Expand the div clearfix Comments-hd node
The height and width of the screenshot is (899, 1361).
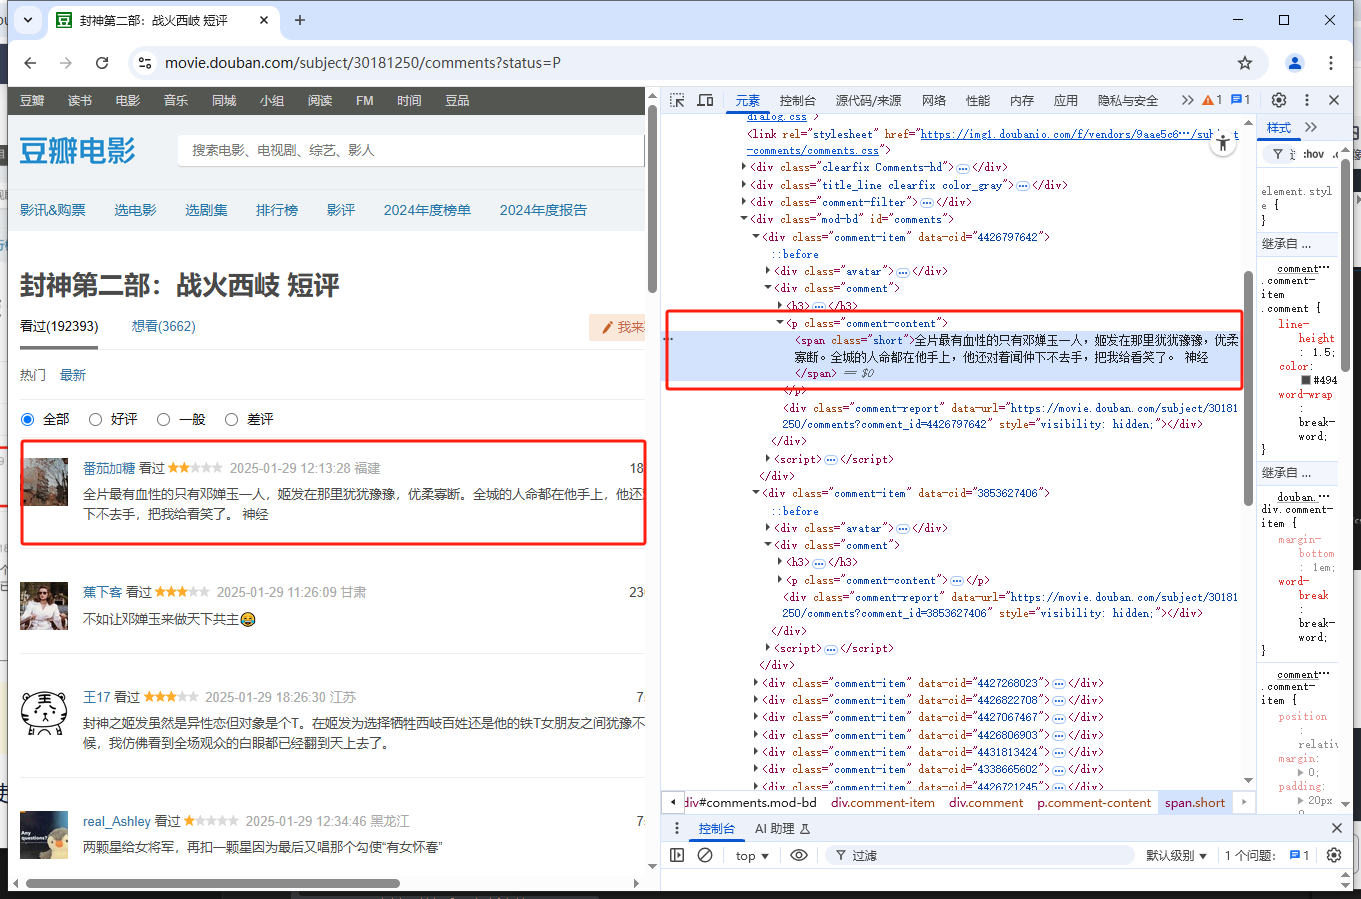[x=744, y=167]
